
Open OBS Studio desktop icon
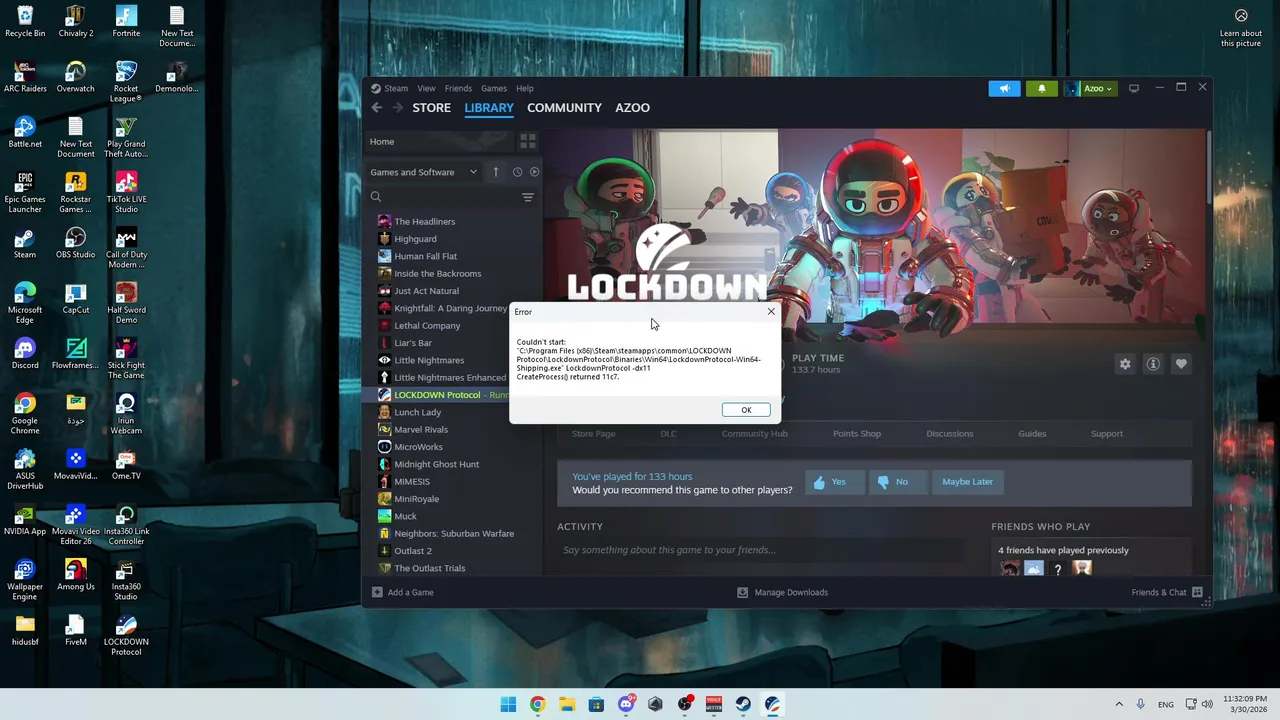[75, 243]
